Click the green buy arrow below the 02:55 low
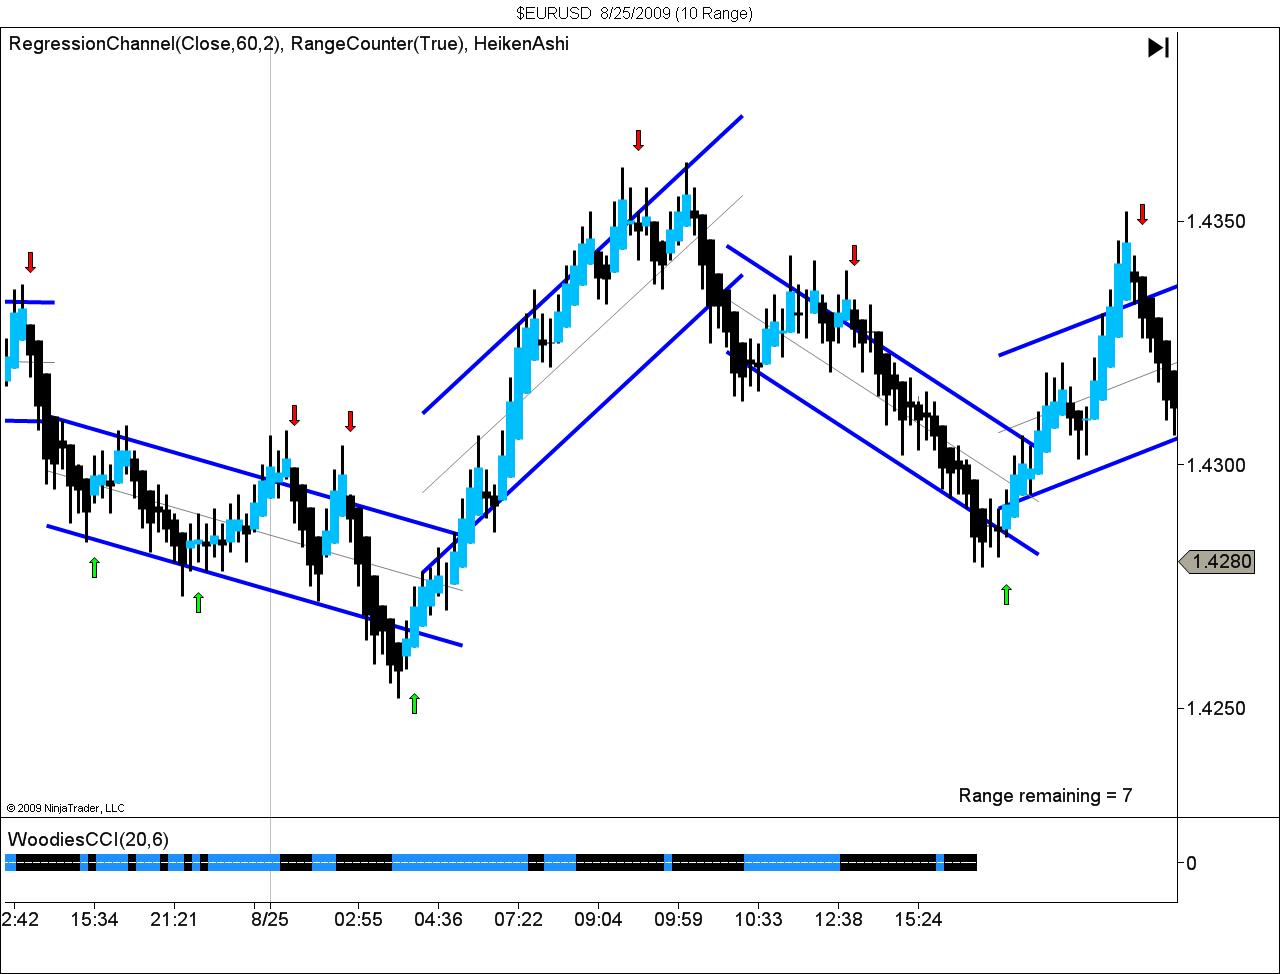Viewport: 1280px width, 974px height. tap(413, 705)
